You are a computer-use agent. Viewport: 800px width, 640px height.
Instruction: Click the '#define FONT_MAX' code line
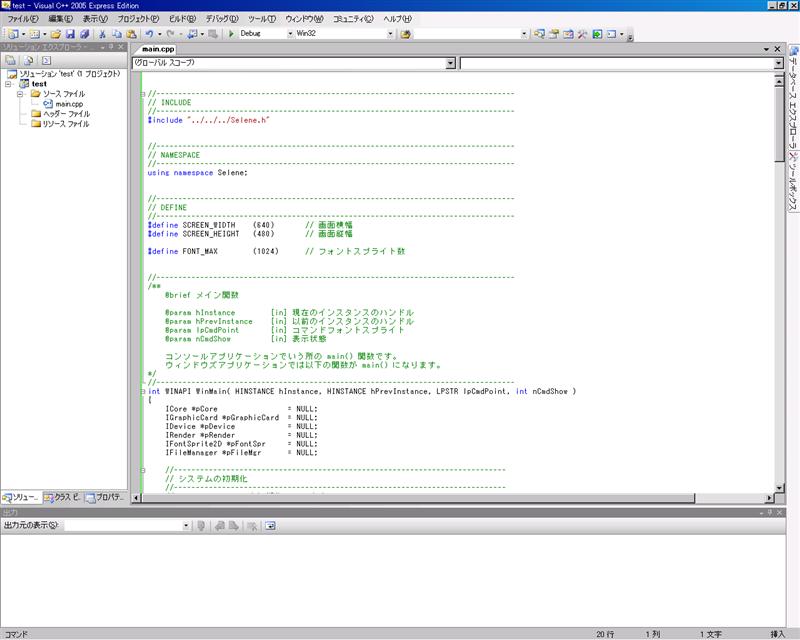coord(276,252)
